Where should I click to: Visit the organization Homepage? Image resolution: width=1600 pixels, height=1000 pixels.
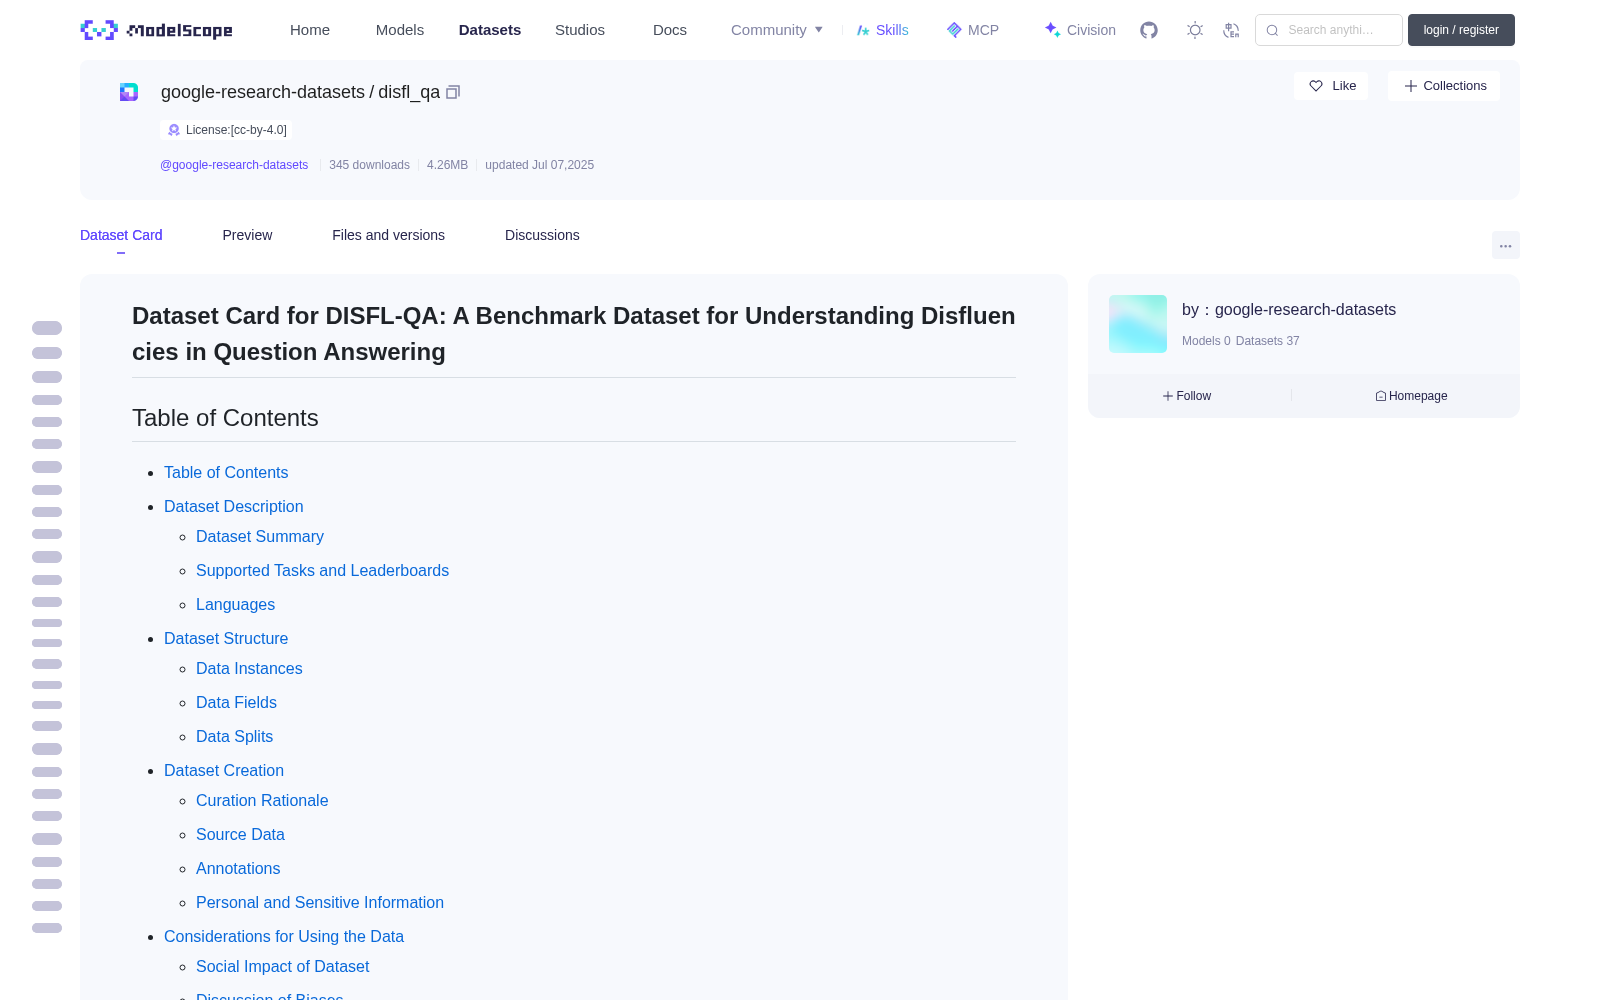[1411, 396]
